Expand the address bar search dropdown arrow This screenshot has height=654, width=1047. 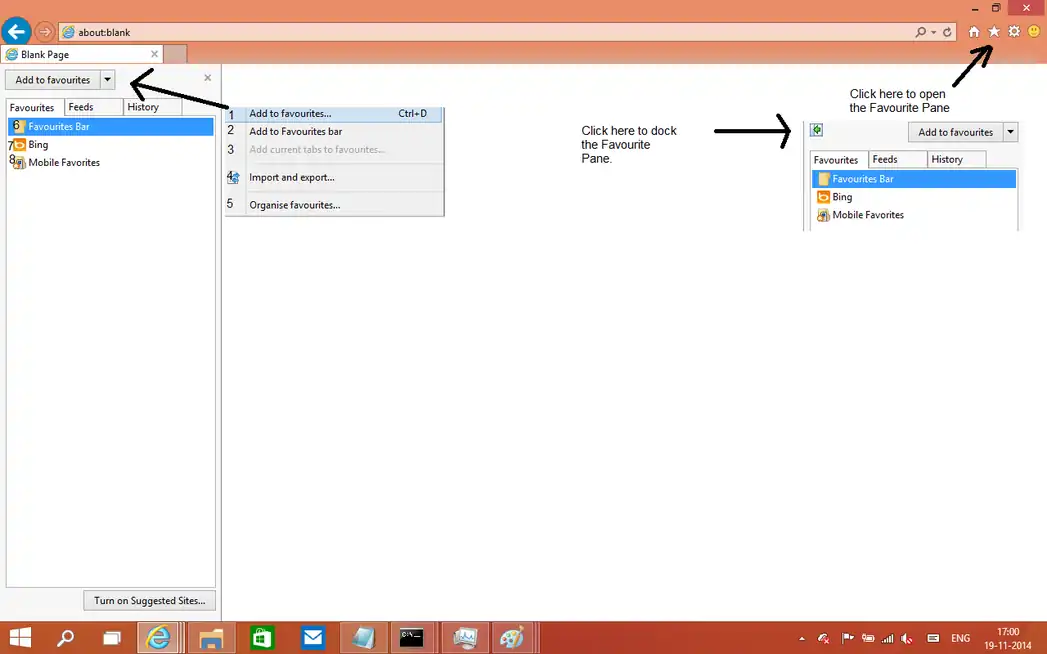point(933,32)
